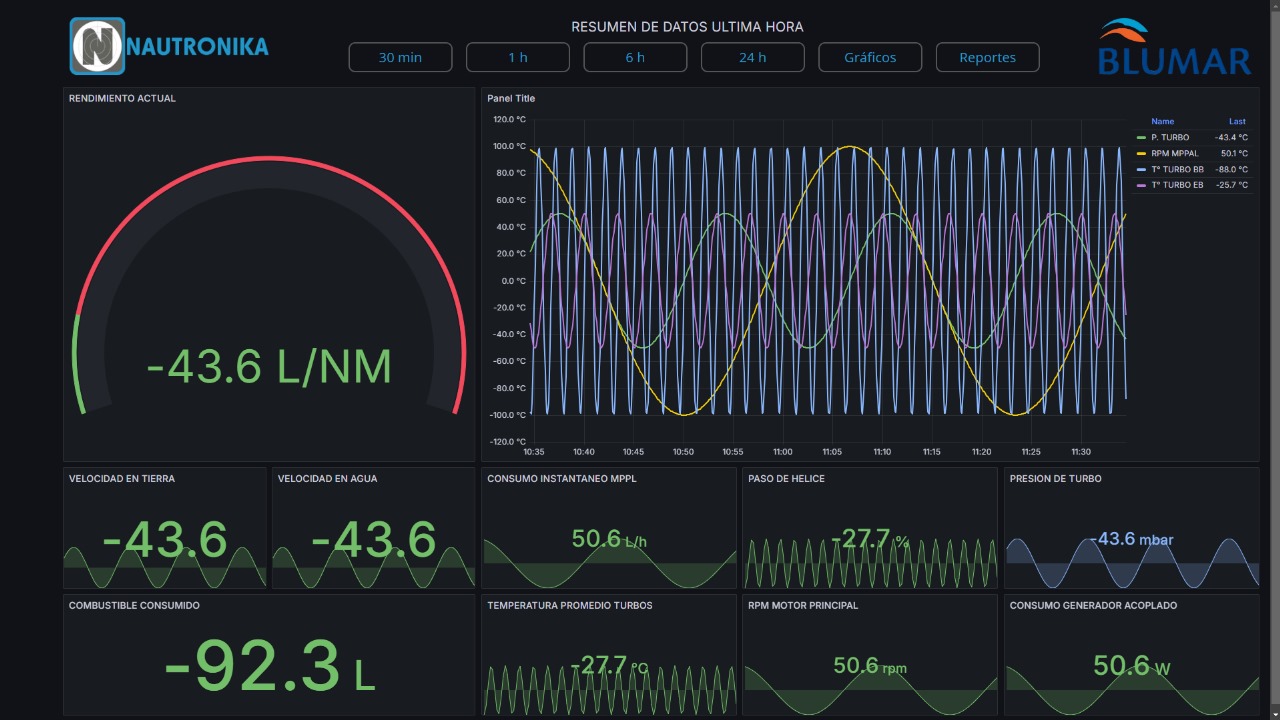Switch to the 24 h range
Image resolution: width=1280 pixels, height=720 pixels.
[752, 57]
